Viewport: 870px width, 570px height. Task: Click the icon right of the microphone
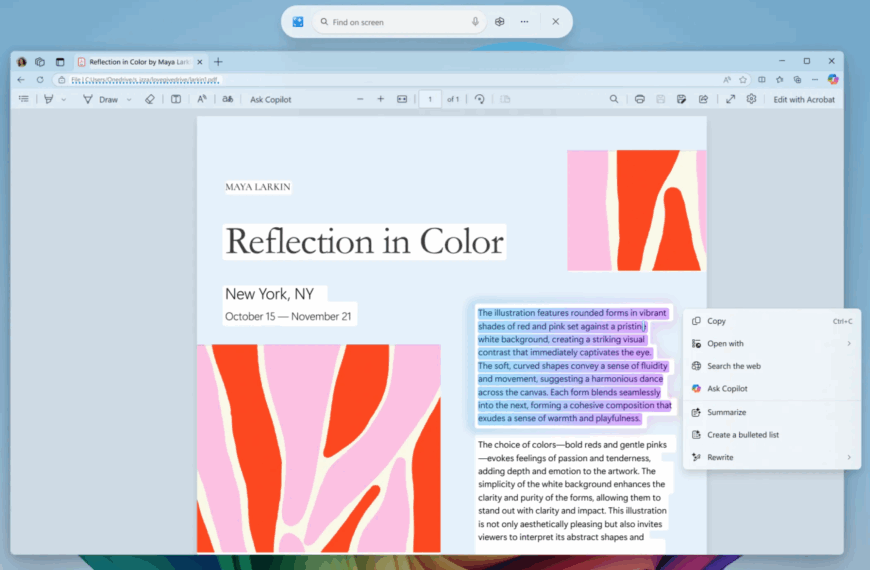[x=499, y=22]
